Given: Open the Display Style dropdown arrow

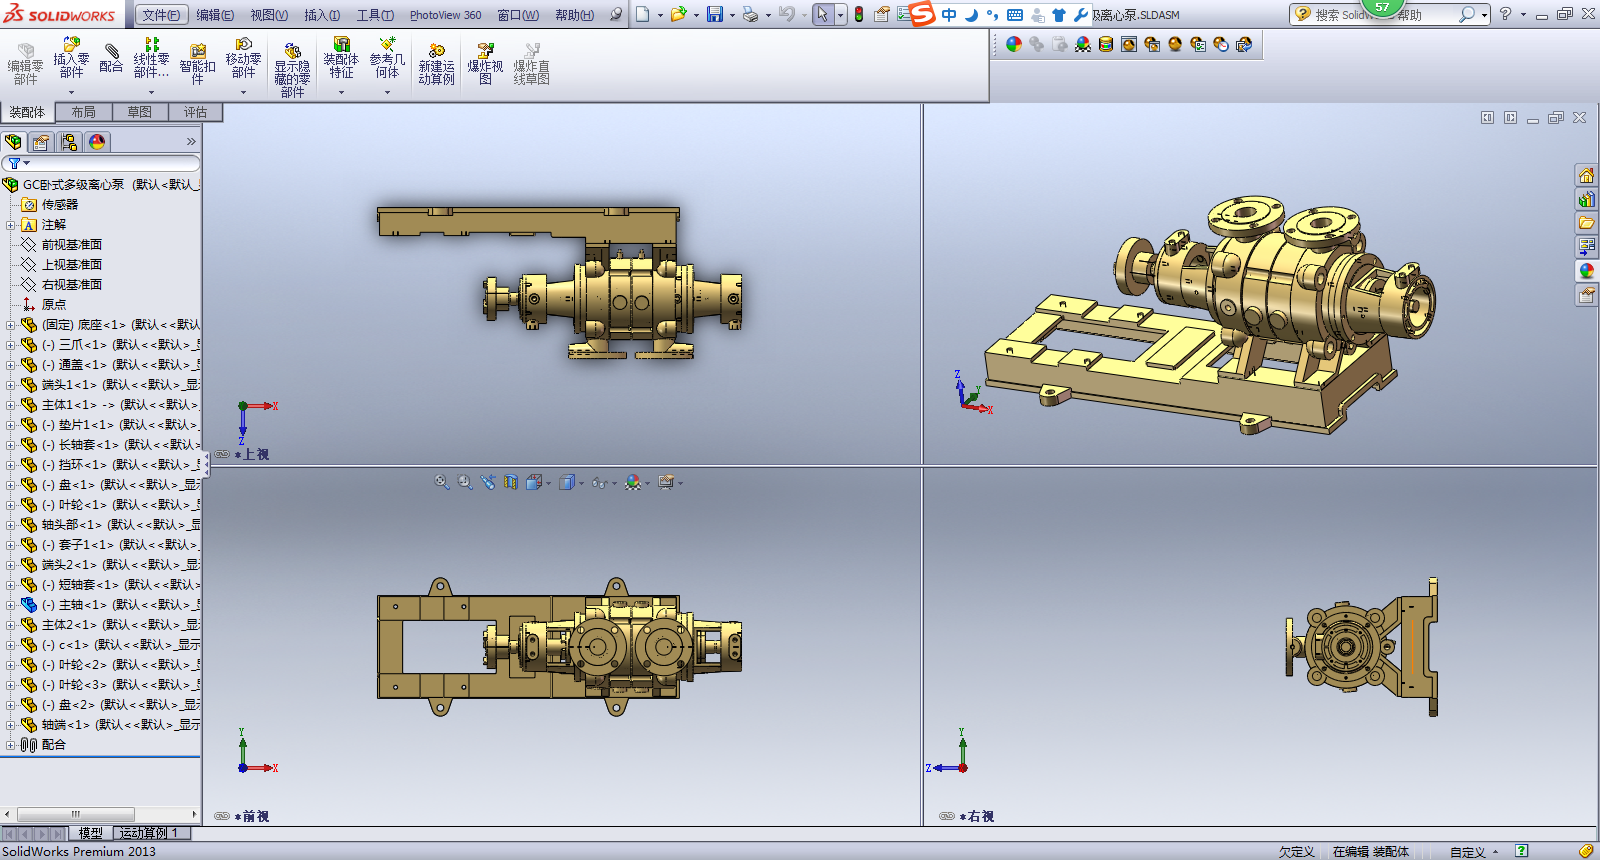Looking at the screenshot, I should click(581, 483).
